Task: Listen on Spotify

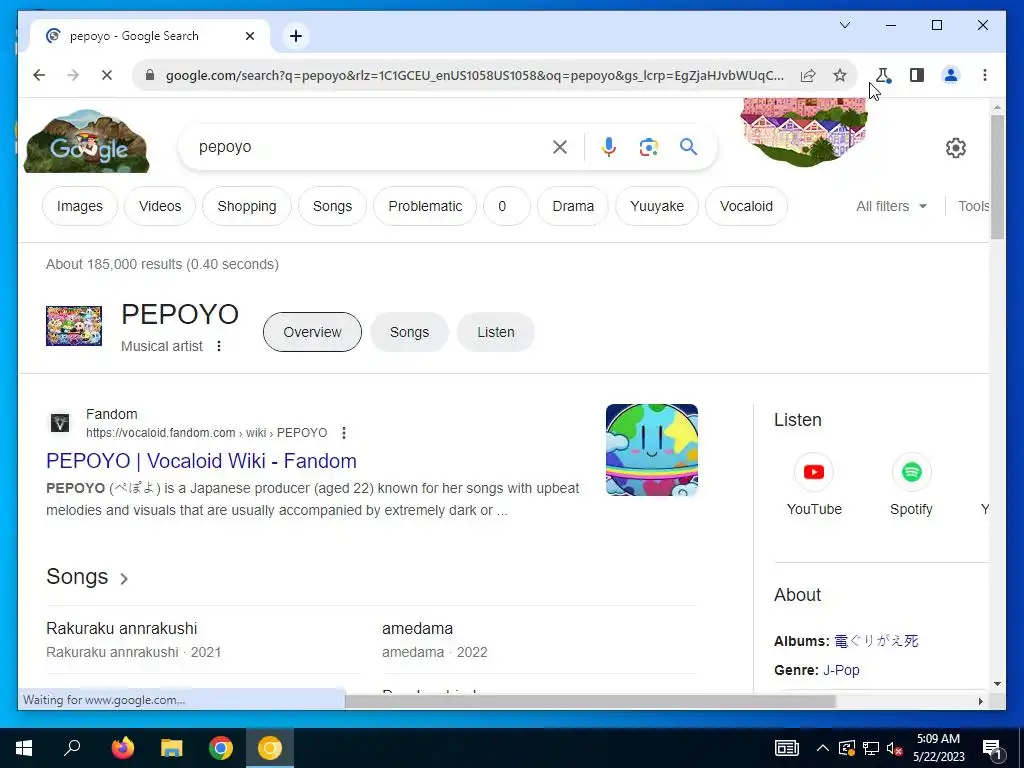Action: tap(911, 485)
